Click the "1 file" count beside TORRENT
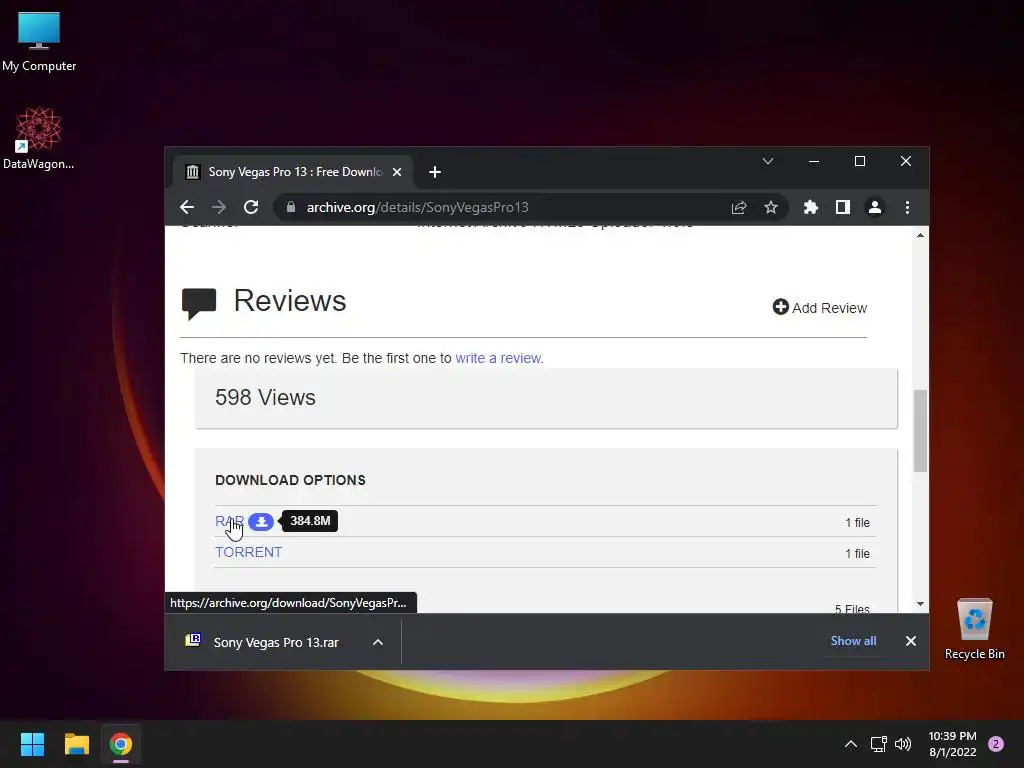 point(857,554)
